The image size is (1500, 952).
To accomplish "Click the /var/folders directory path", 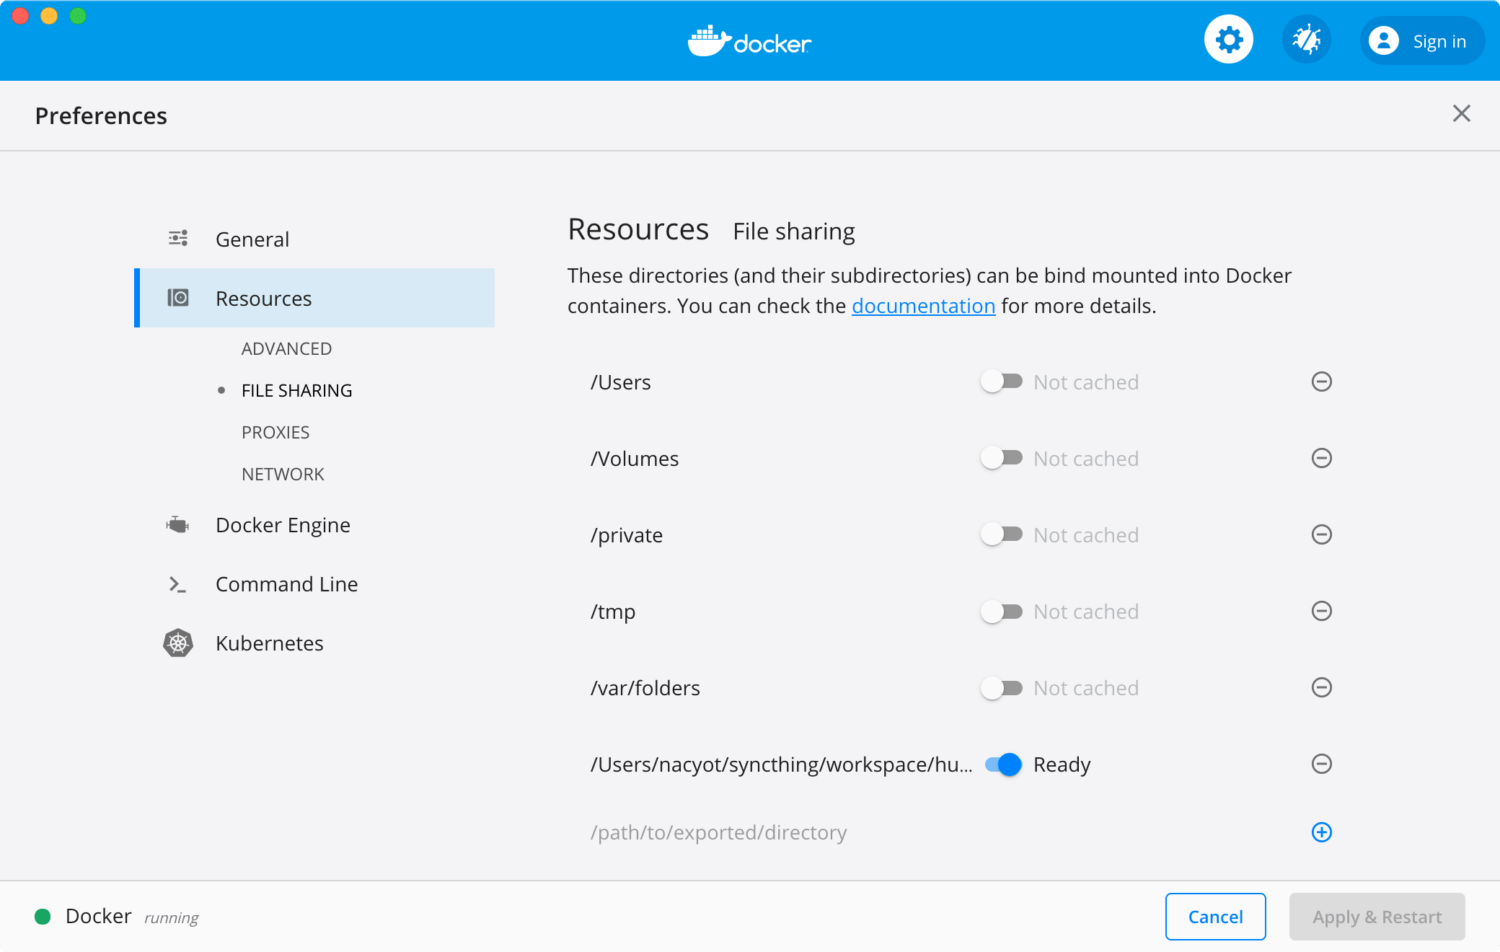I will pyautogui.click(x=645, y=688).
